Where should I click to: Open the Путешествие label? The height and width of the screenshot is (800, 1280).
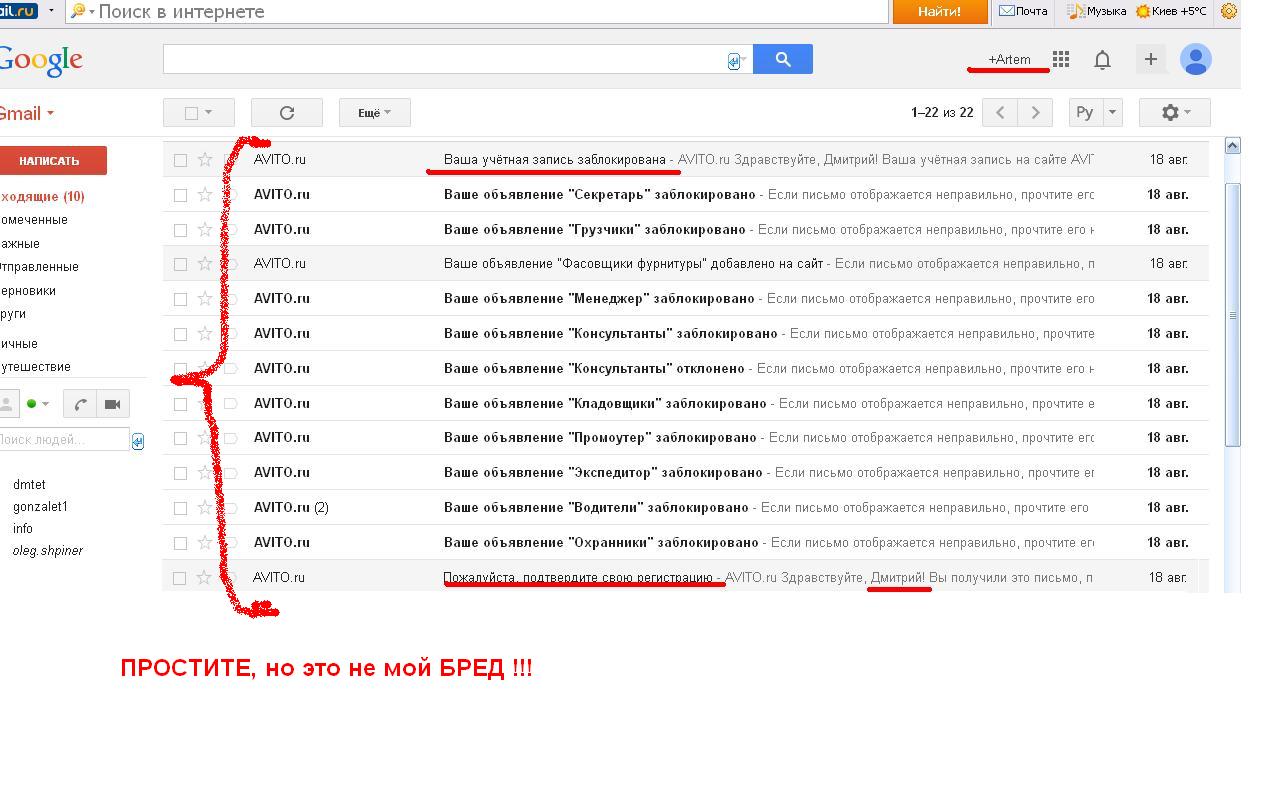pyautogui.click(x=35, y=367)
